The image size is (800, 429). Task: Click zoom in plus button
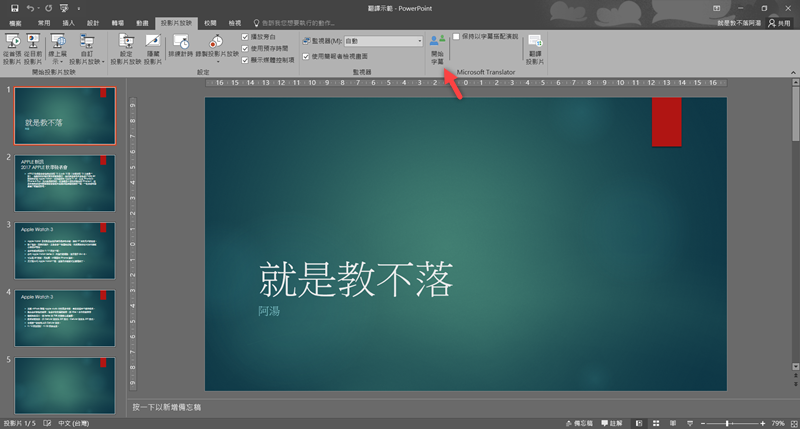click(763, 423)
